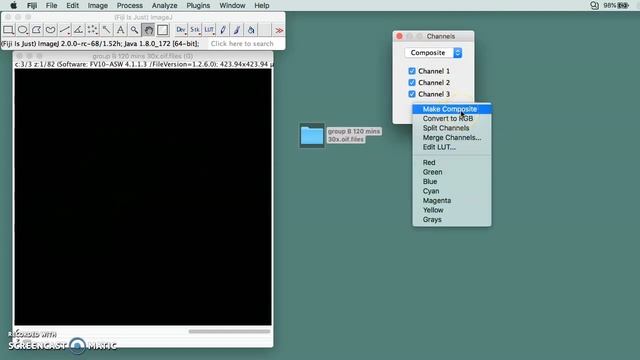
Task: Uncheck the Channel 2 checkbox
Action: coord(412,82)
